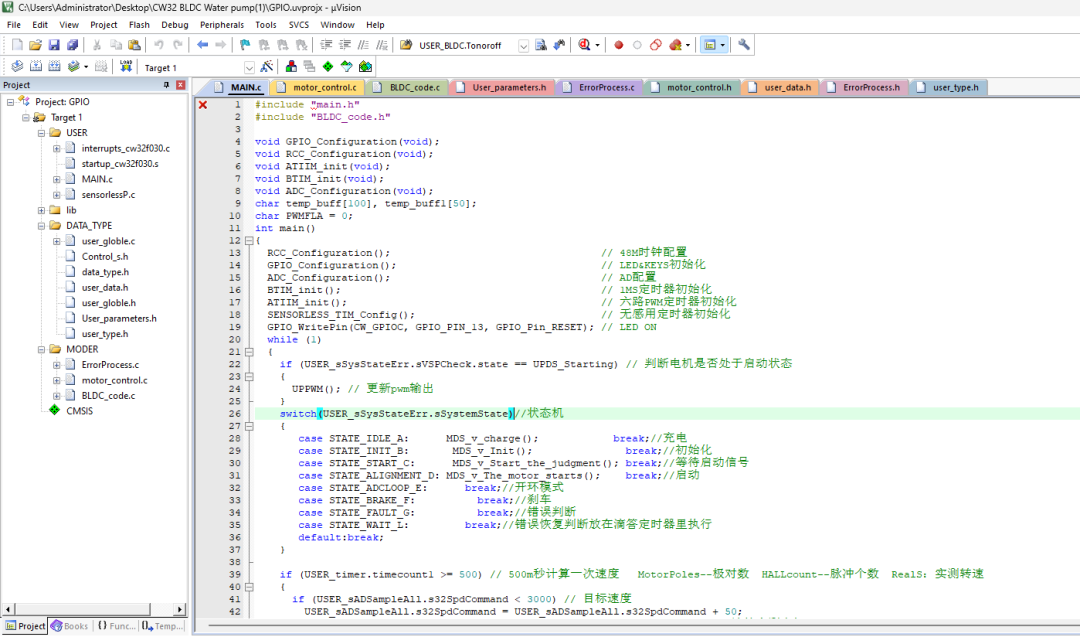Image resolution: width=1080 pixels, height=637 pixels.
Task: Switch to Templates panel tab
Action: 163,626
